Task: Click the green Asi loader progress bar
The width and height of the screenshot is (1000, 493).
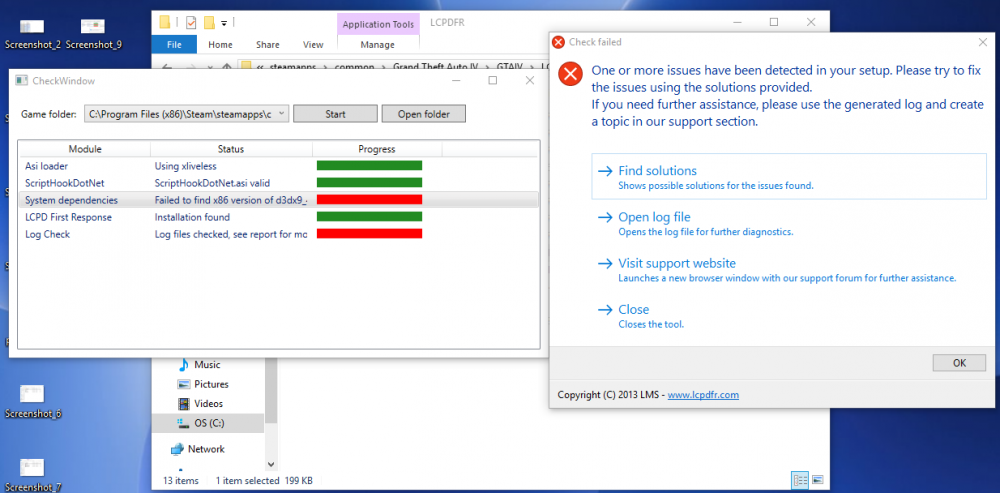Action: pyautogui.click(x=369, y=166)
